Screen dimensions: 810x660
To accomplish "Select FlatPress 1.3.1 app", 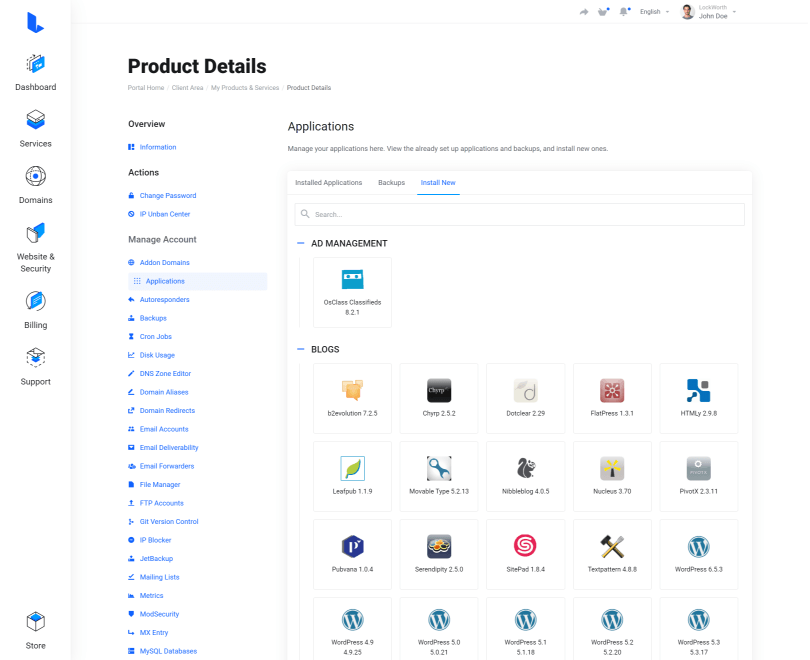I will (612, 398).
